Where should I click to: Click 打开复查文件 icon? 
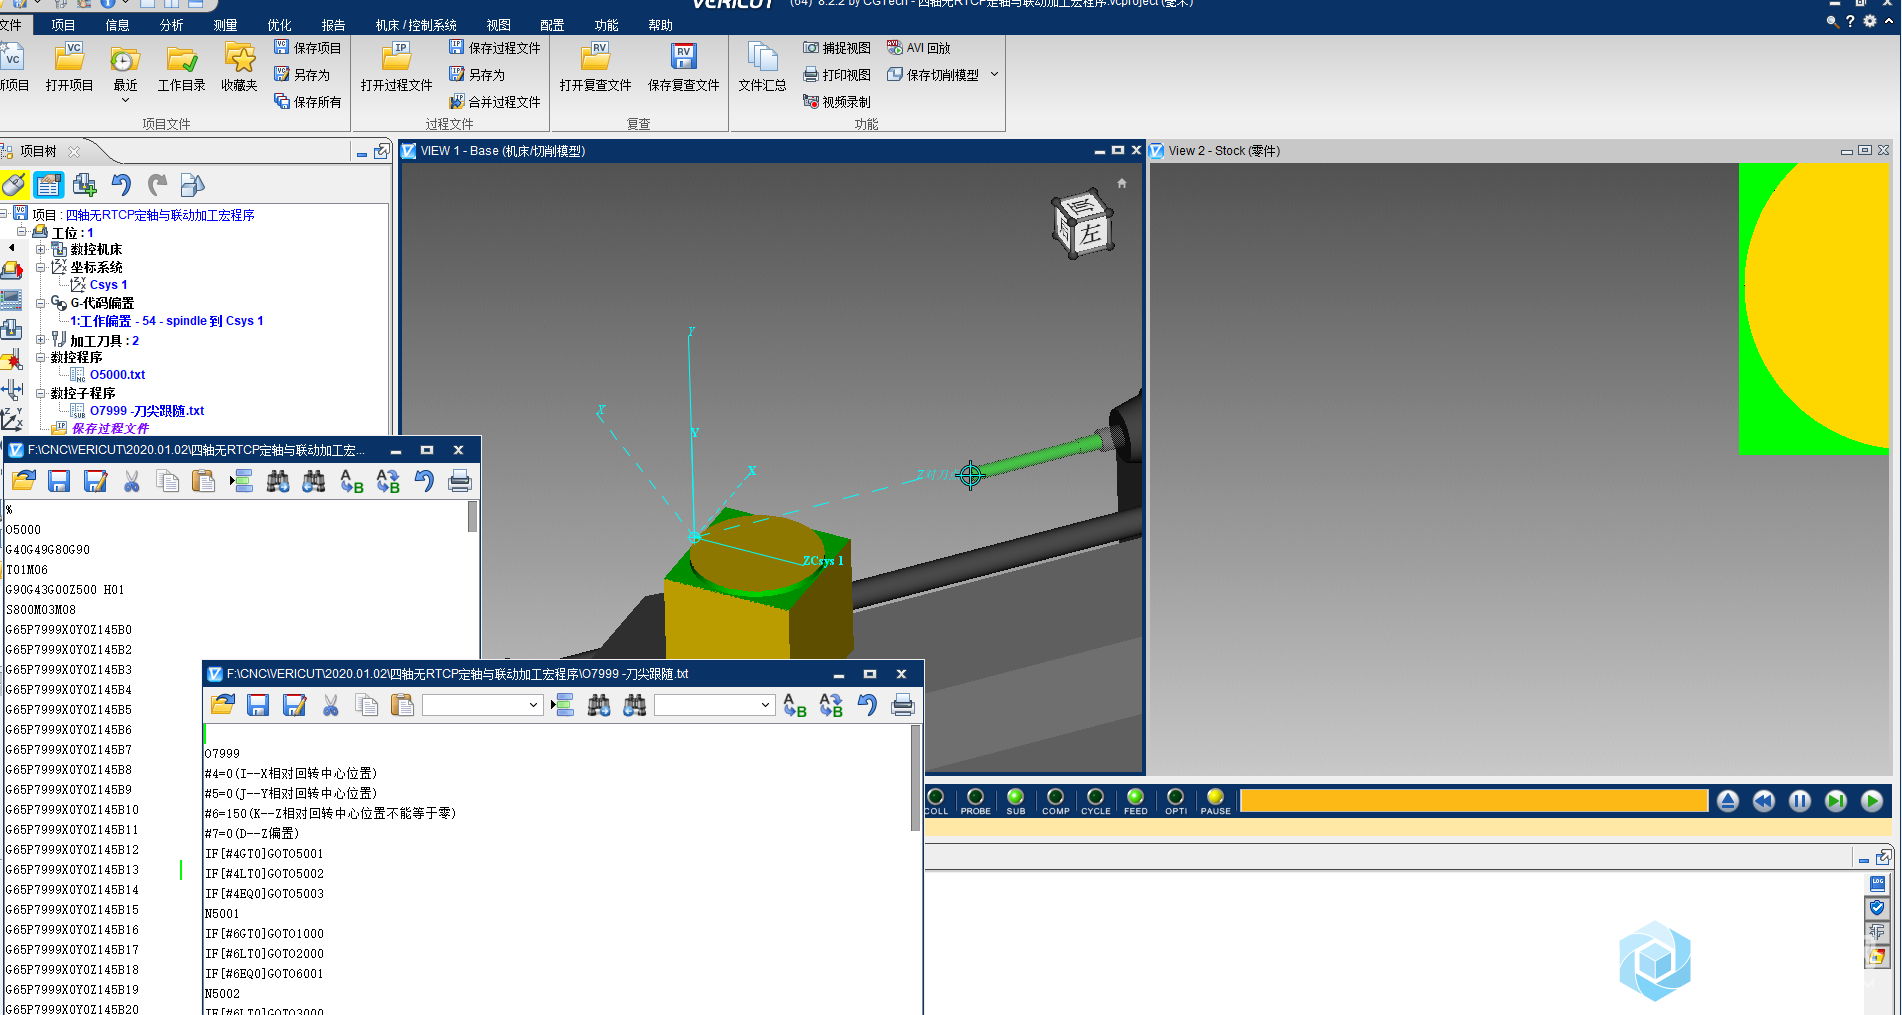tap(595, 68)
